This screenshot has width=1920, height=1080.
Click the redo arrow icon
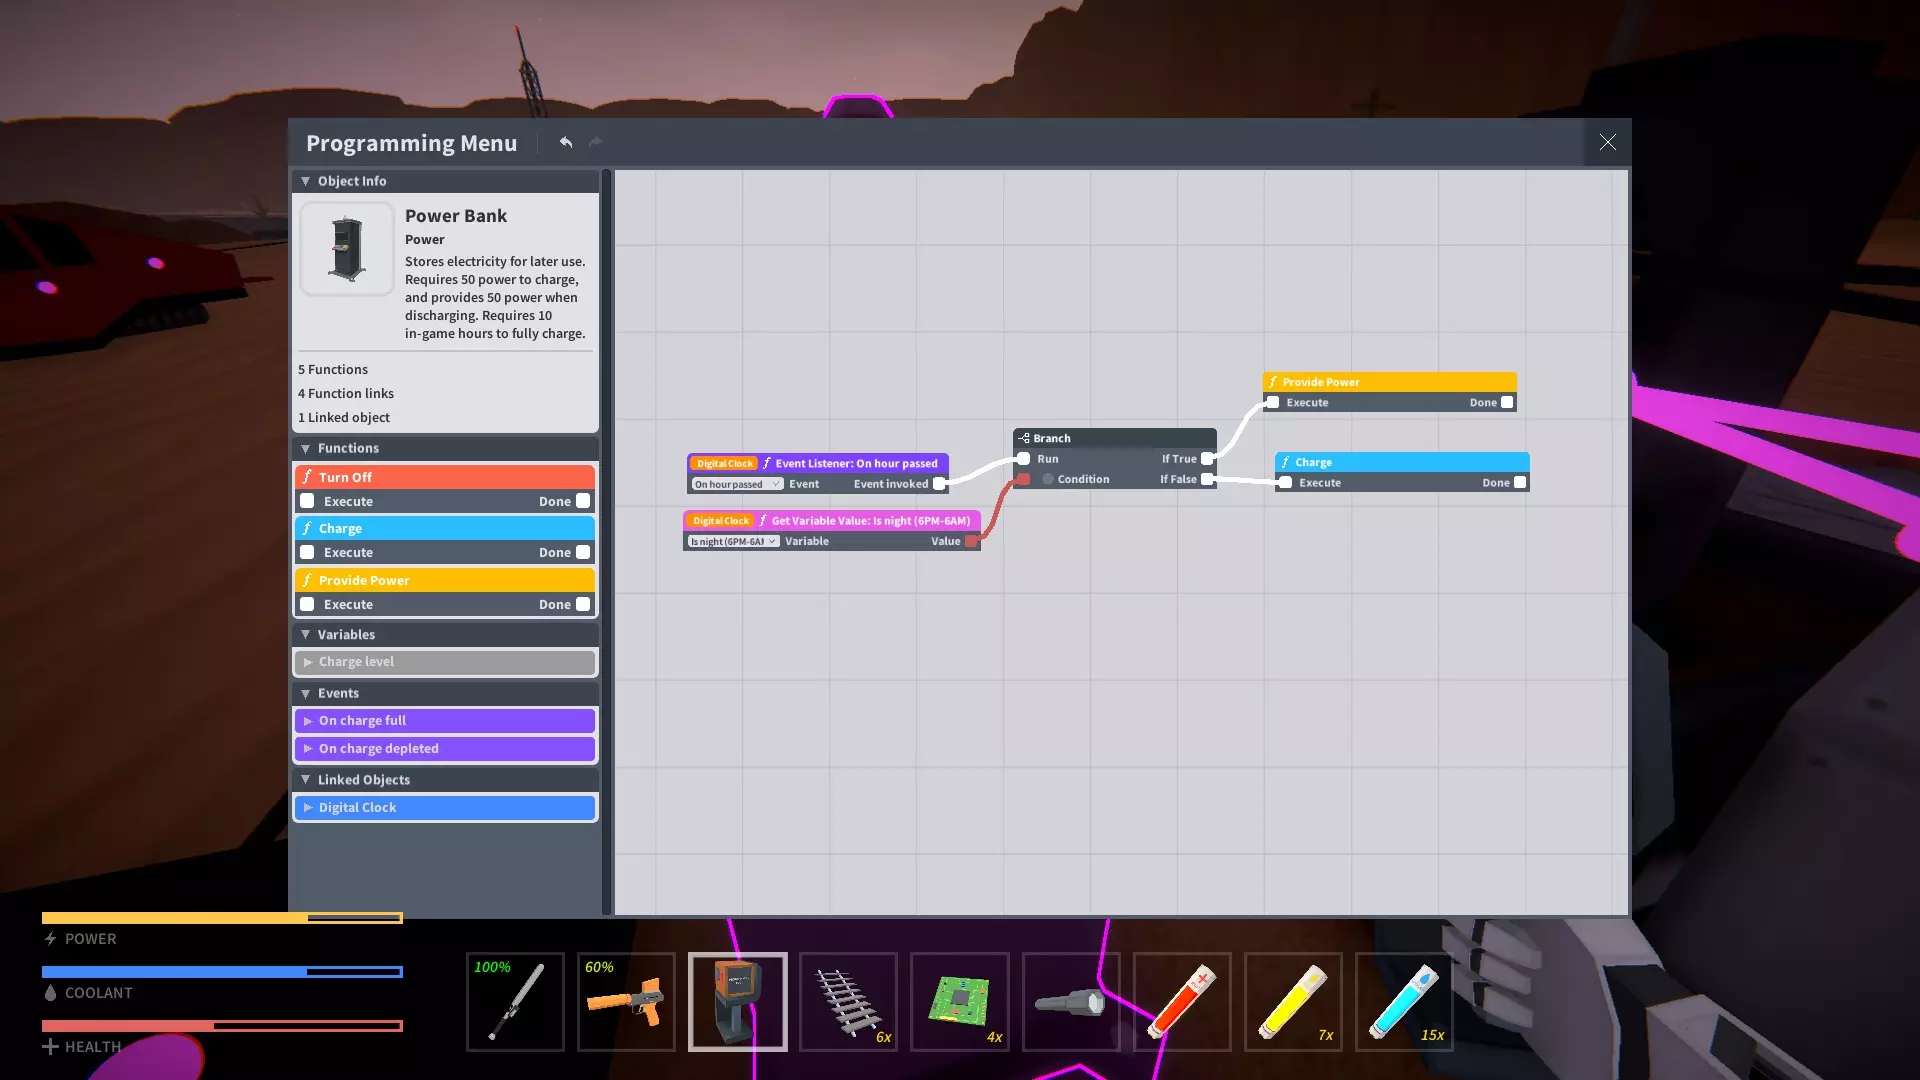coord(595,143)
